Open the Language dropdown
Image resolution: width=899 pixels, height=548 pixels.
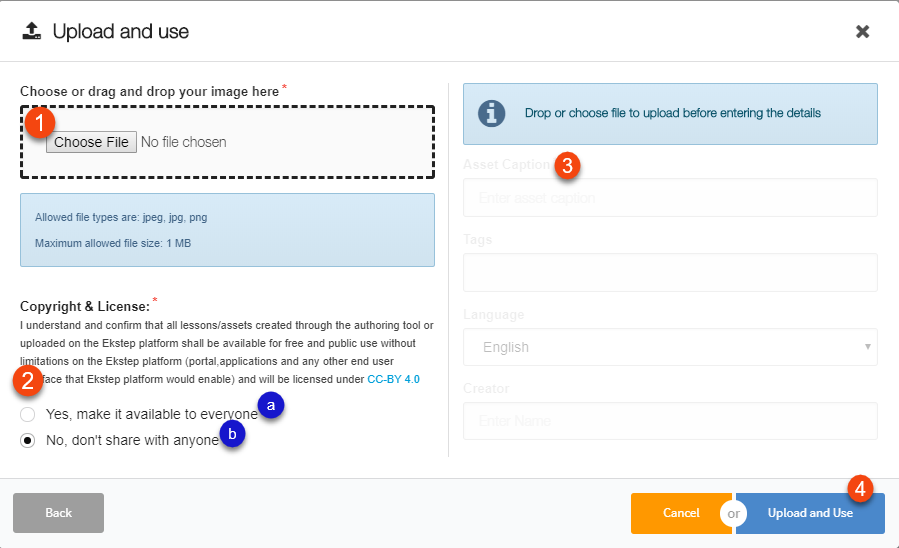point(670,347)
